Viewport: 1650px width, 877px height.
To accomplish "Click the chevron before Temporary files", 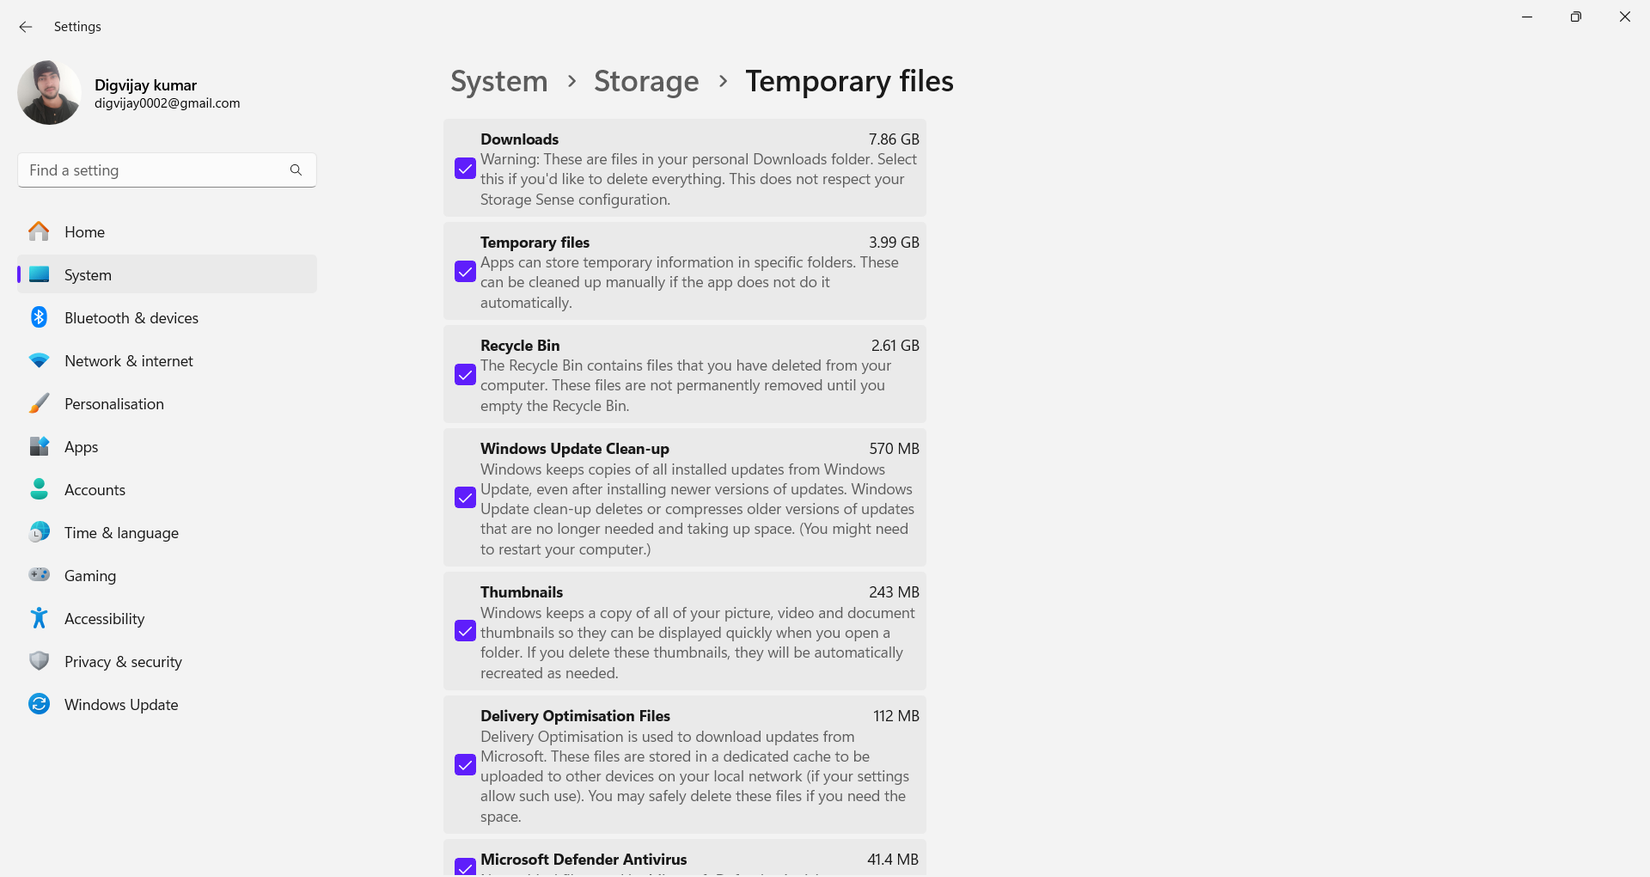I will [x=722, y=82].
